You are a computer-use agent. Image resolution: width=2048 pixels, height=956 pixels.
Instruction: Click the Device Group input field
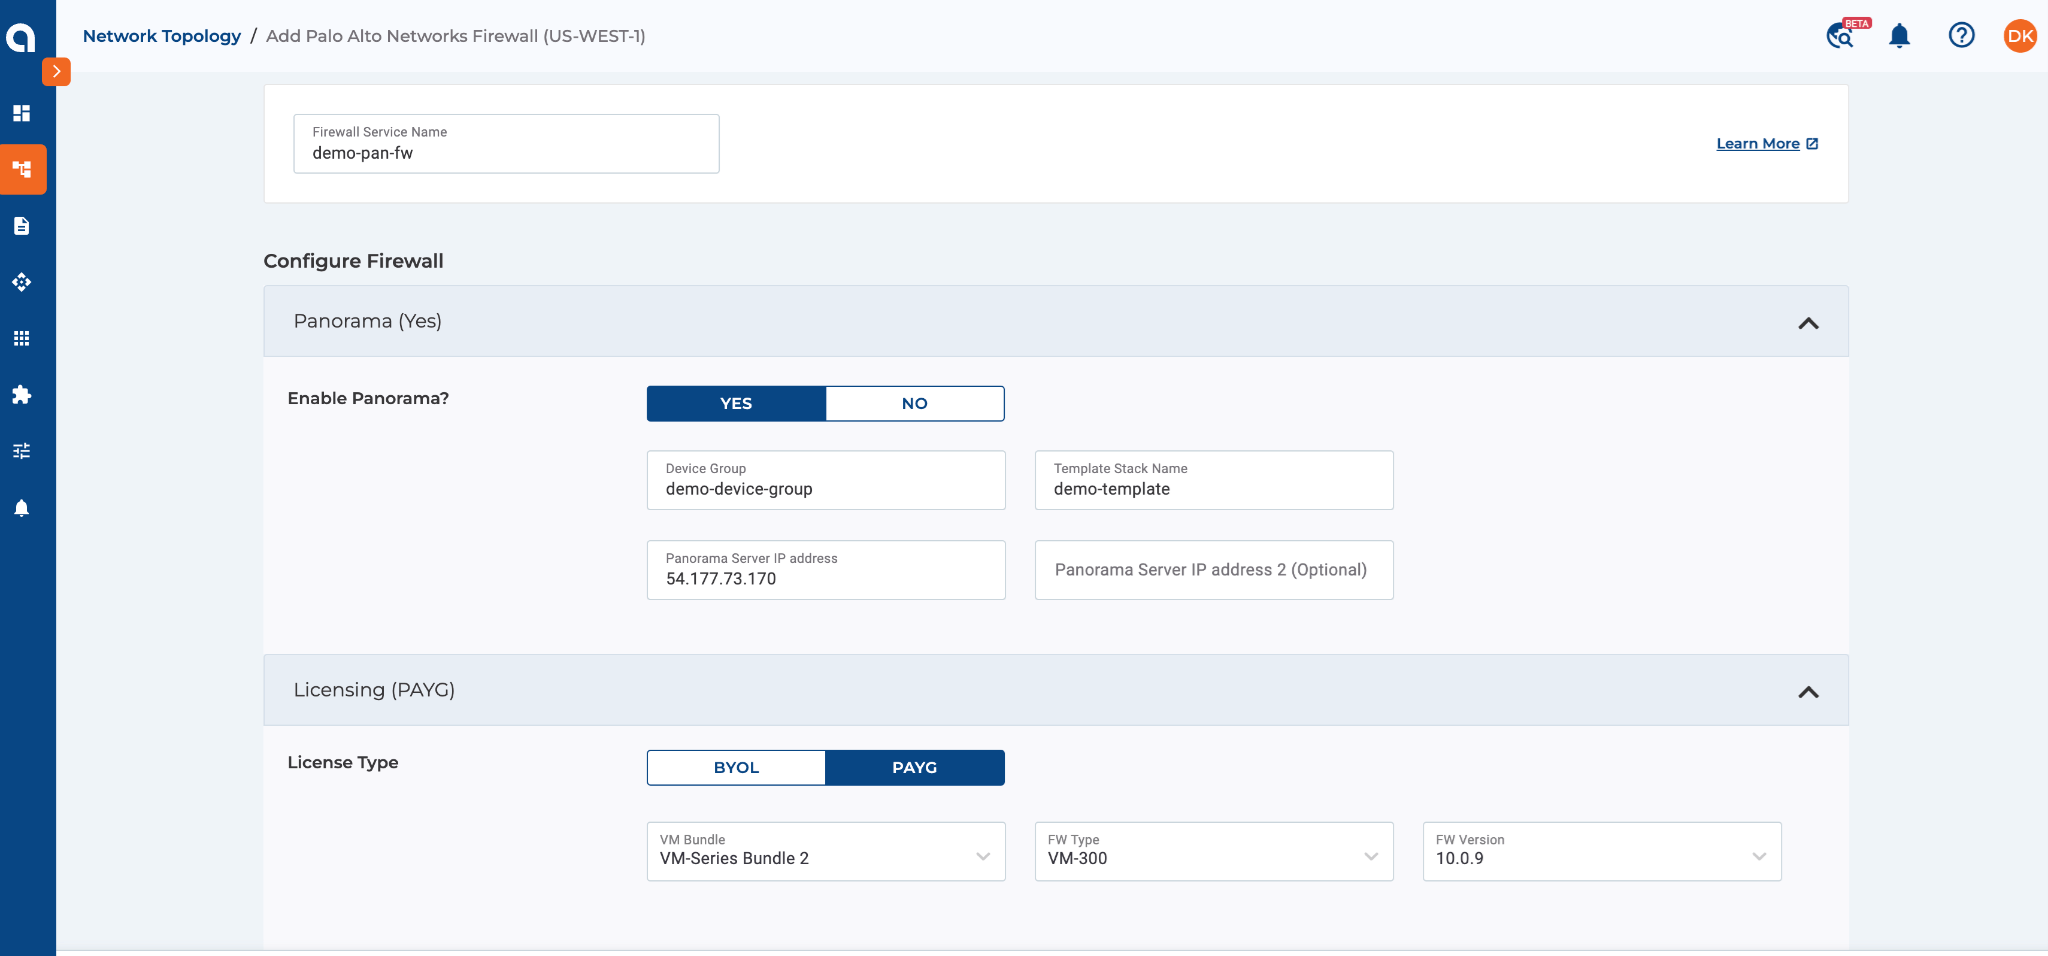[826, 480]
